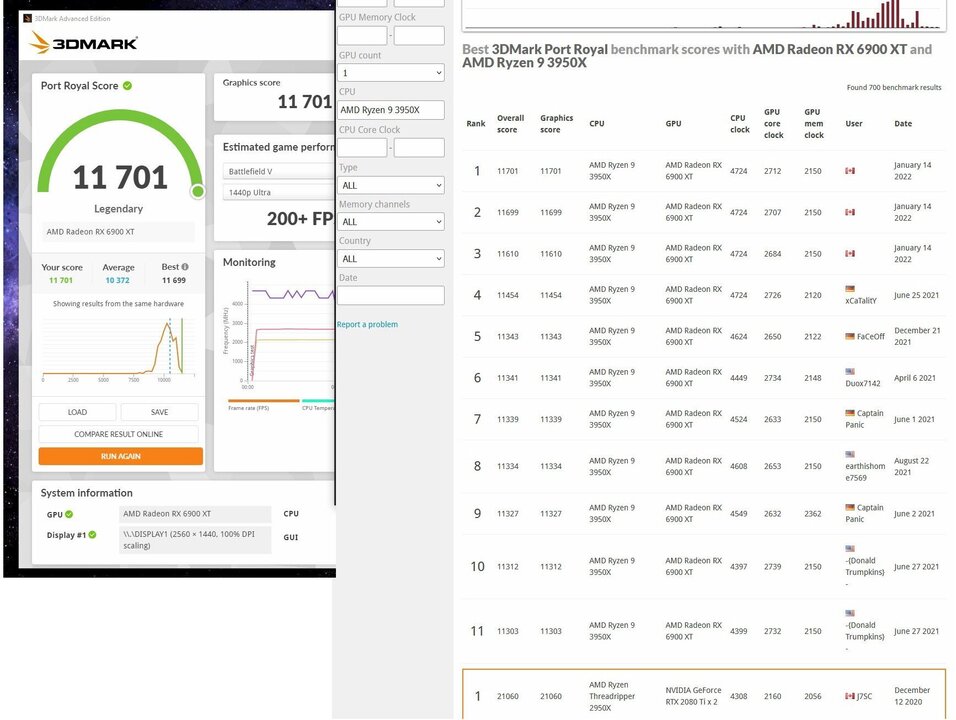956x720 pixels.
Task: Open the Country filter dropdown
Action: coord(390,258)
